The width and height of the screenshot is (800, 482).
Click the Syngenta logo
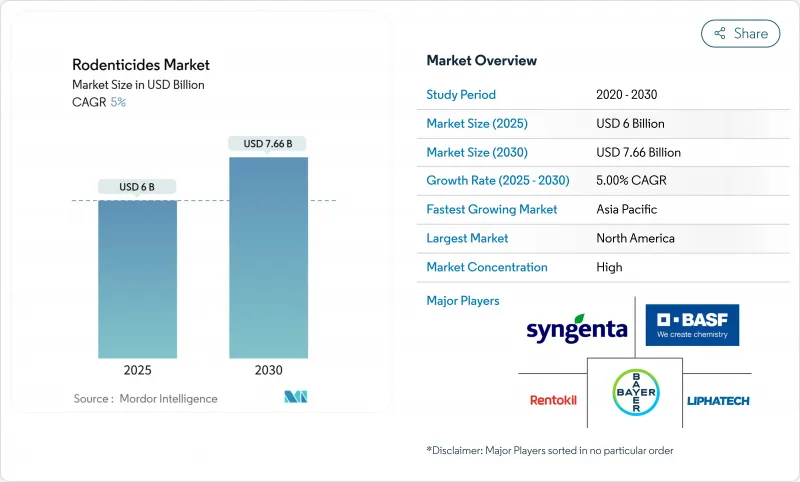(x=576, y=328)
